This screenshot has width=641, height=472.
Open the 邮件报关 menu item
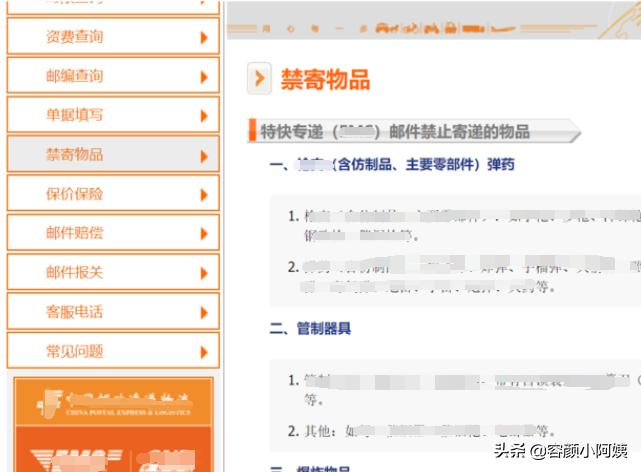pos(113,272)
